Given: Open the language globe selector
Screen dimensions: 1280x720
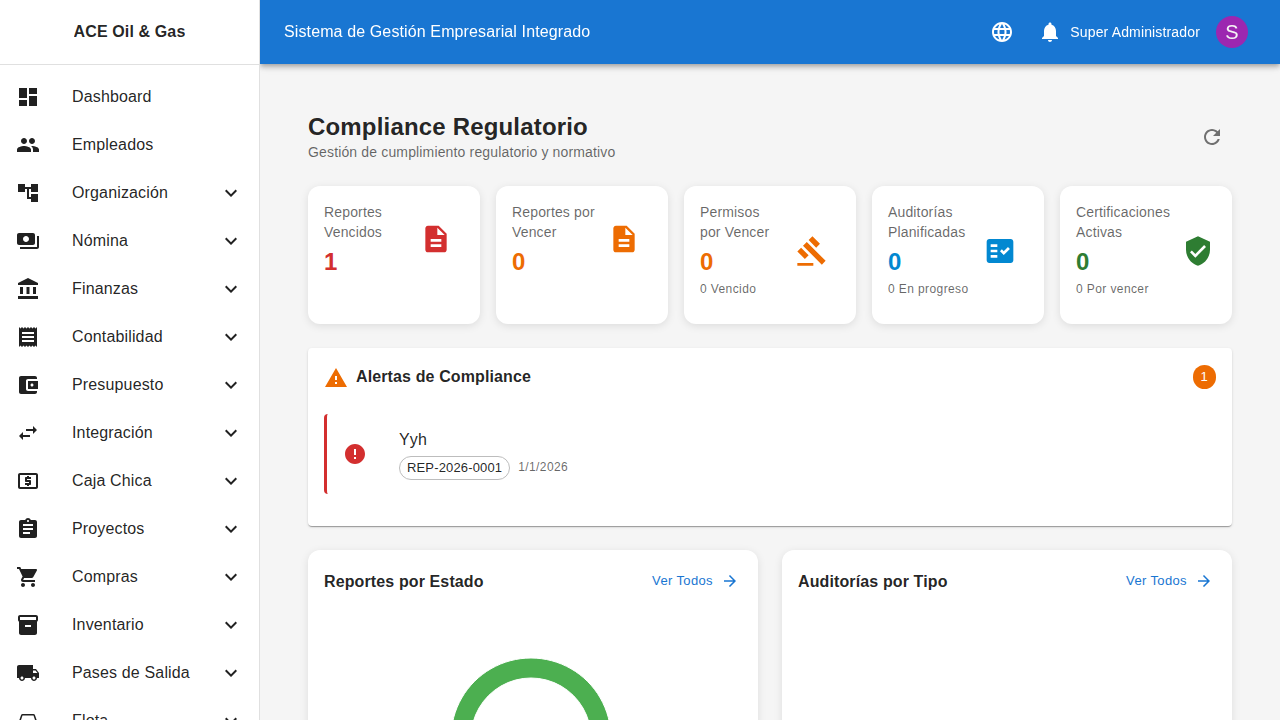Looking at the screenshot, I should click(x=1001, y=31).
